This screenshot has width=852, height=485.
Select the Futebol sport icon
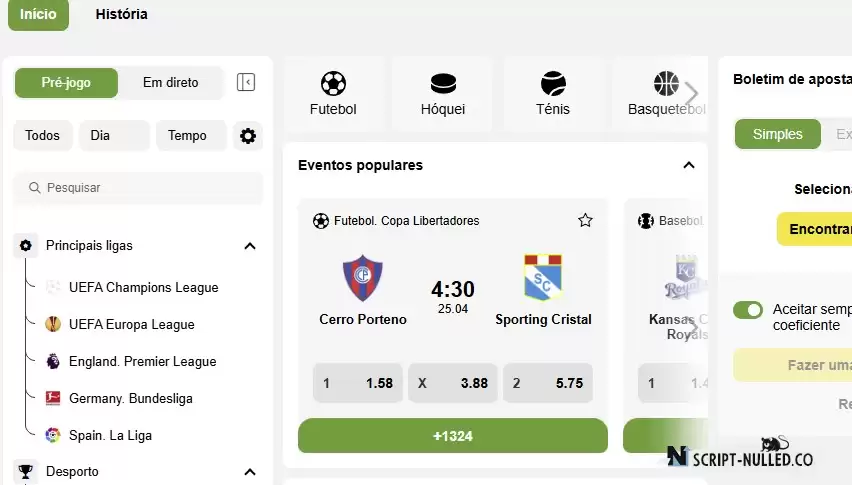[x=333, y=84]
